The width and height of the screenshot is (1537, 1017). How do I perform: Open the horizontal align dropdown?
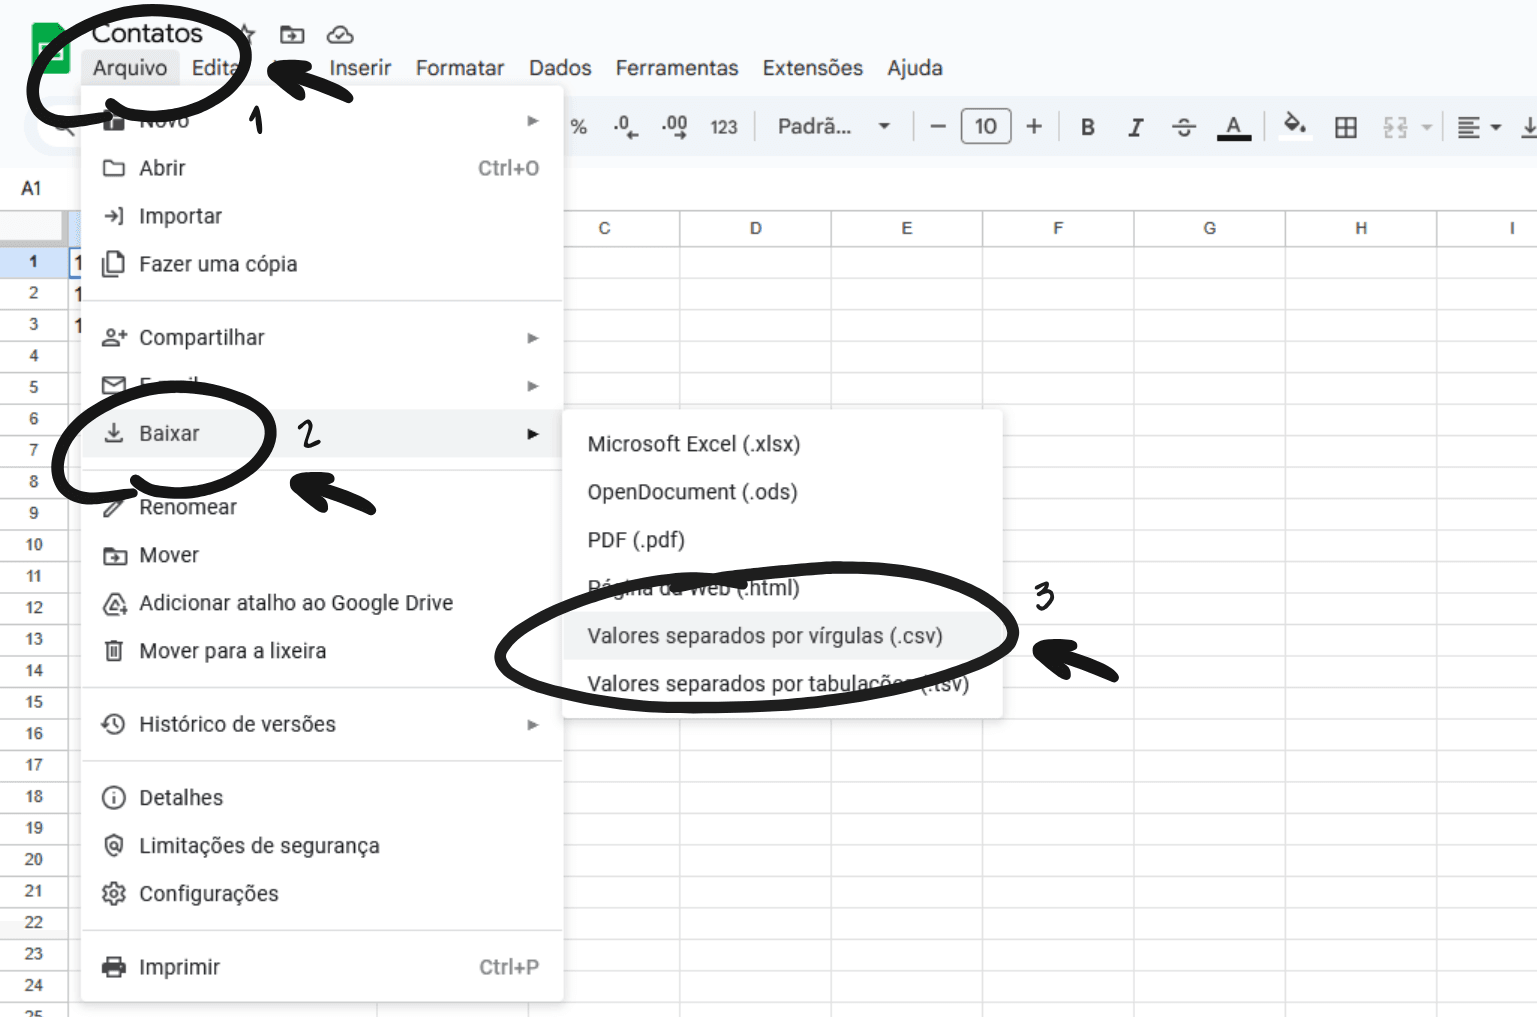pos(1479,127)
